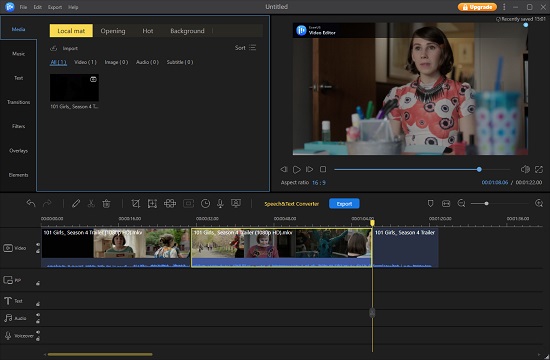Open the Transitions sidebar panel
Image resolution: width=550 pixels, height=360 pixels.
coord(18,102)
